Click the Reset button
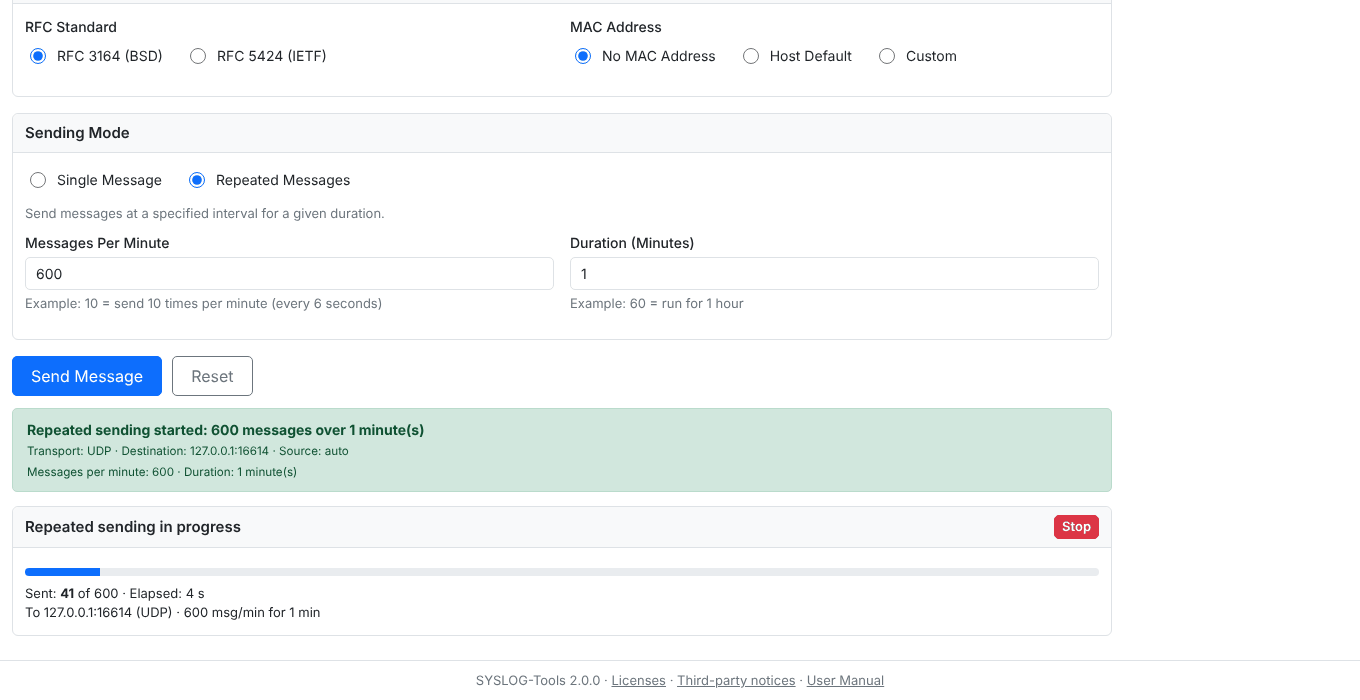The width and height of the screenshot is (1360, 700). tap(212, 376)
